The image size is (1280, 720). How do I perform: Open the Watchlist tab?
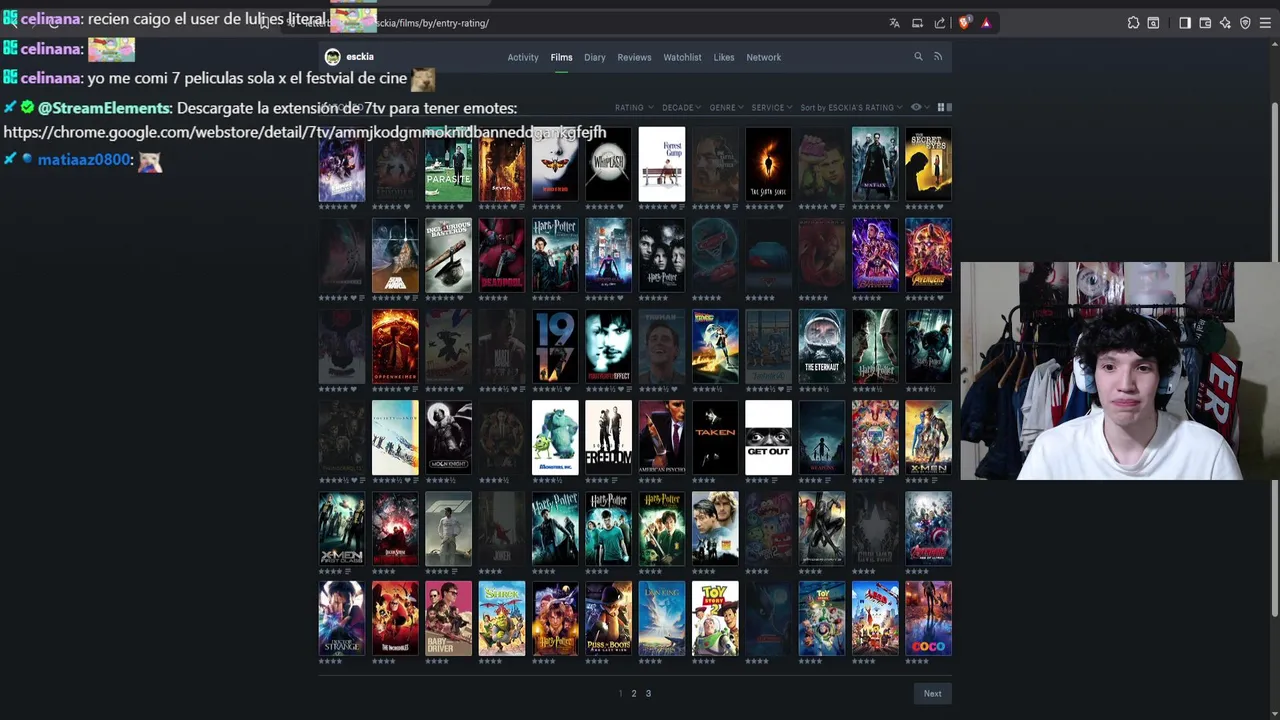(682, 57)
